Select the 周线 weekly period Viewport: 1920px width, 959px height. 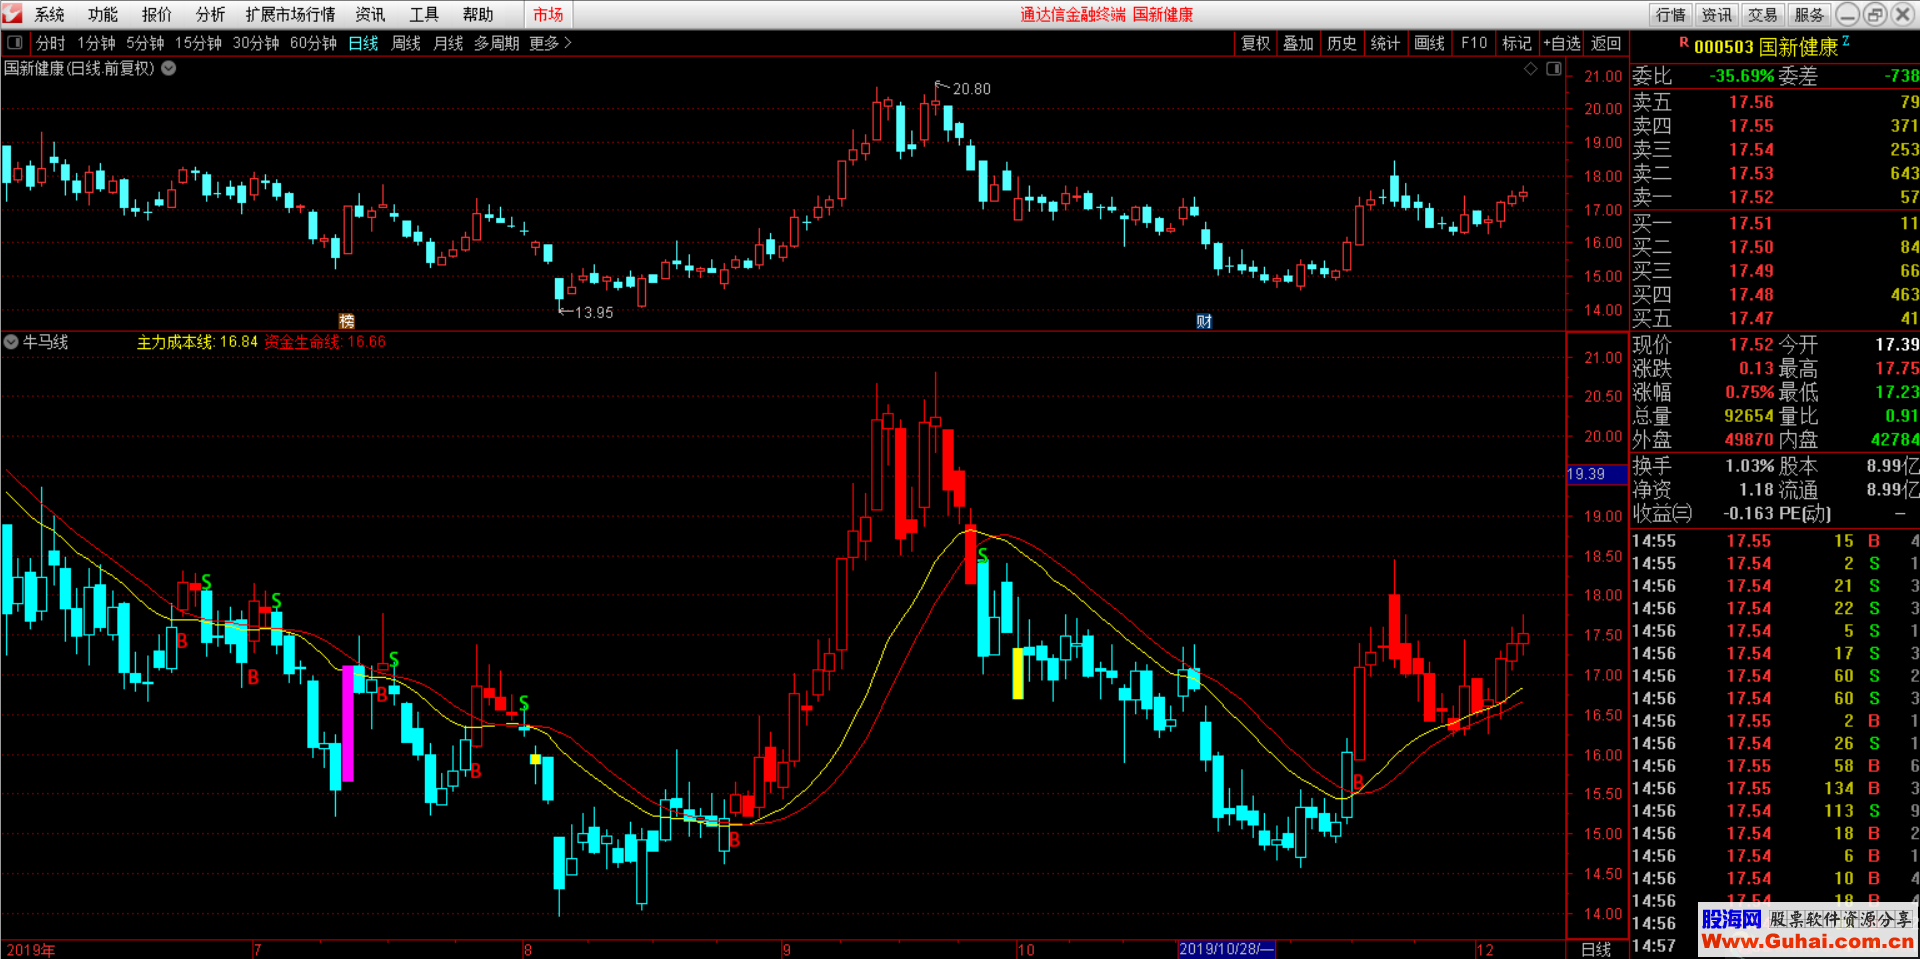[x=406, y=43]
